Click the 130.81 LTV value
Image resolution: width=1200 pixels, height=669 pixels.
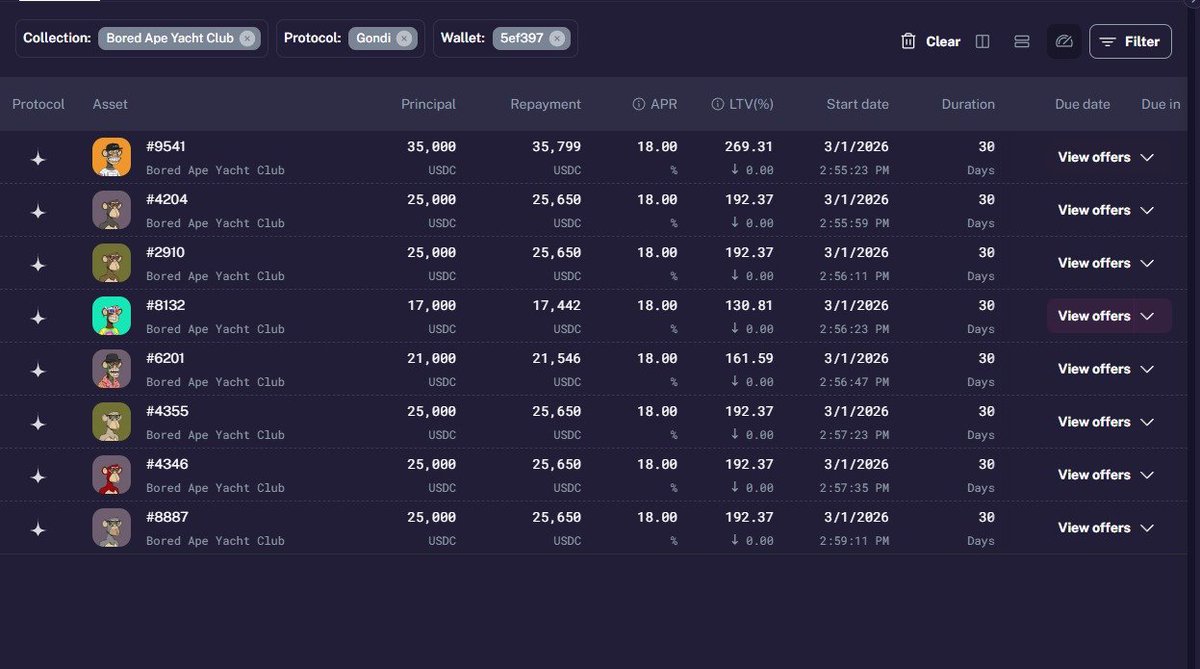click(x=749, y=306)
